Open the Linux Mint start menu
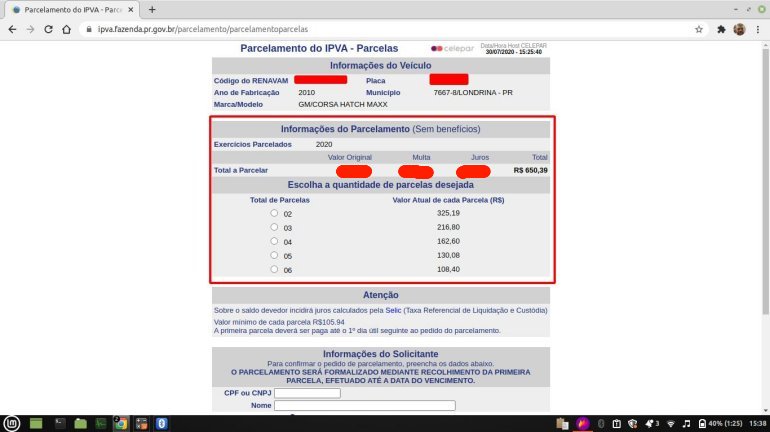The height and width of the screenshot is (432, 770). (12, 422)
